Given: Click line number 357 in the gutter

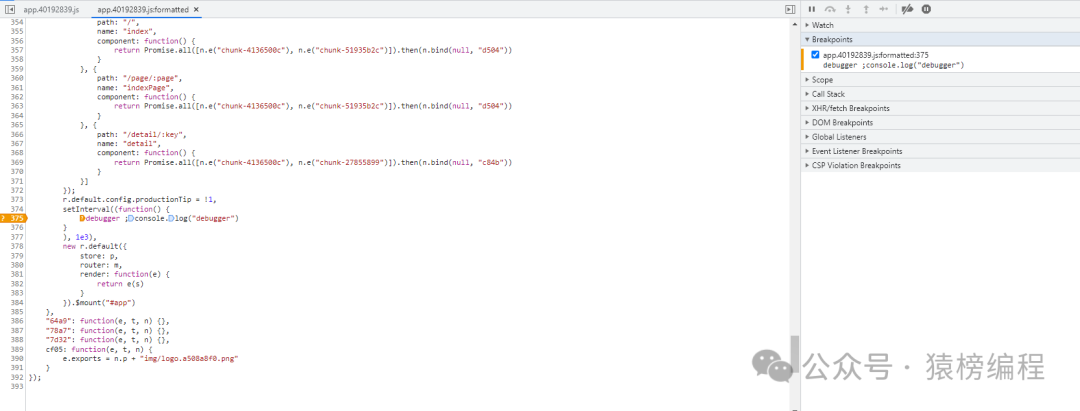Looking at the screenshot, I should [17, 50].
